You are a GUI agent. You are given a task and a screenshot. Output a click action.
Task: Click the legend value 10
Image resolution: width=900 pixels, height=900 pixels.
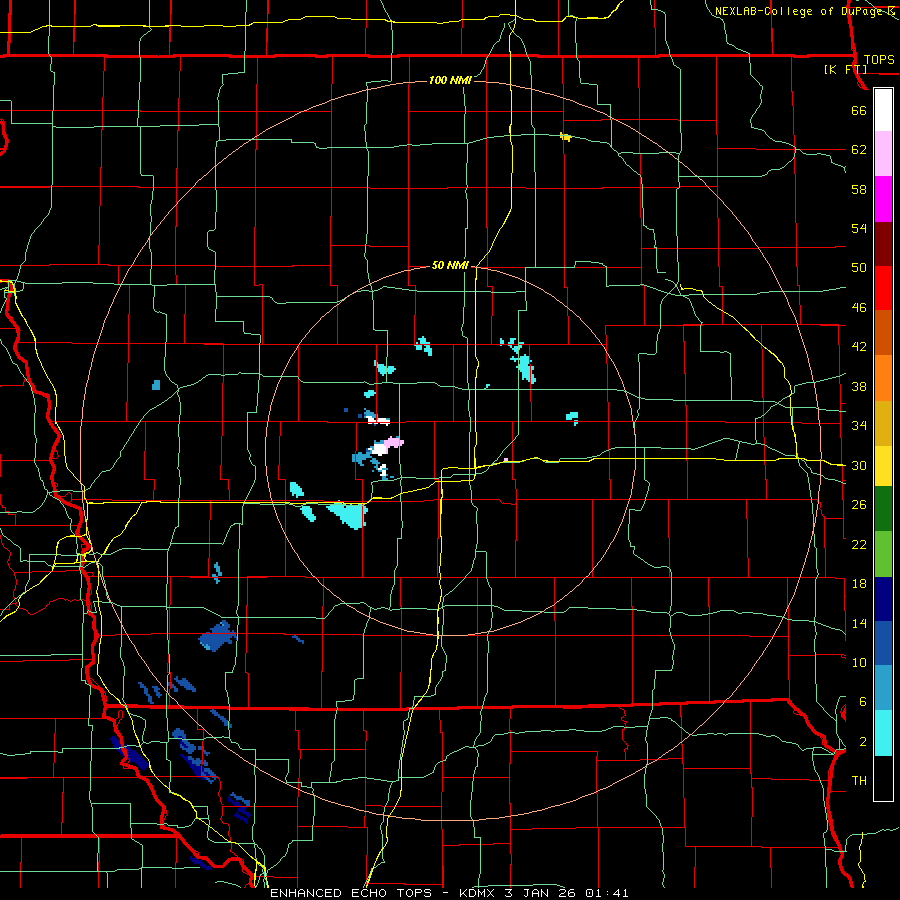click(859, 662)
